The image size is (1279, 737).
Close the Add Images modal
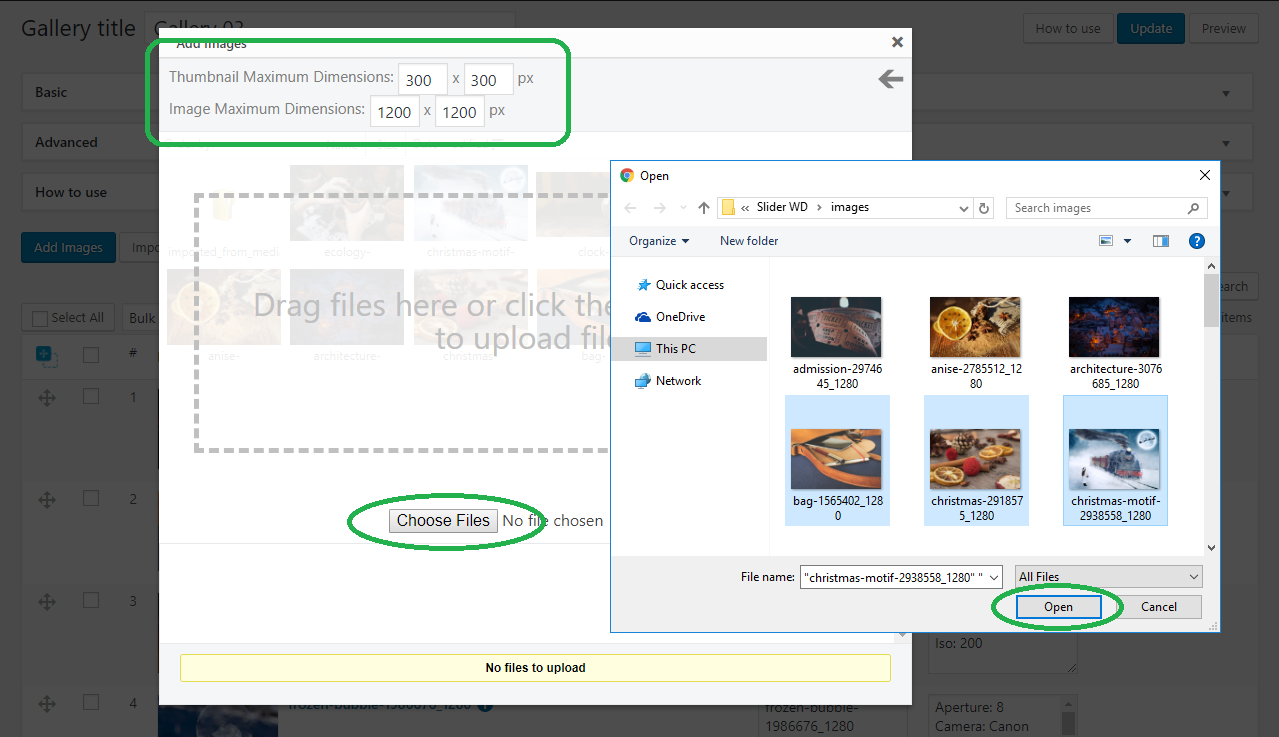click(897, 42)
